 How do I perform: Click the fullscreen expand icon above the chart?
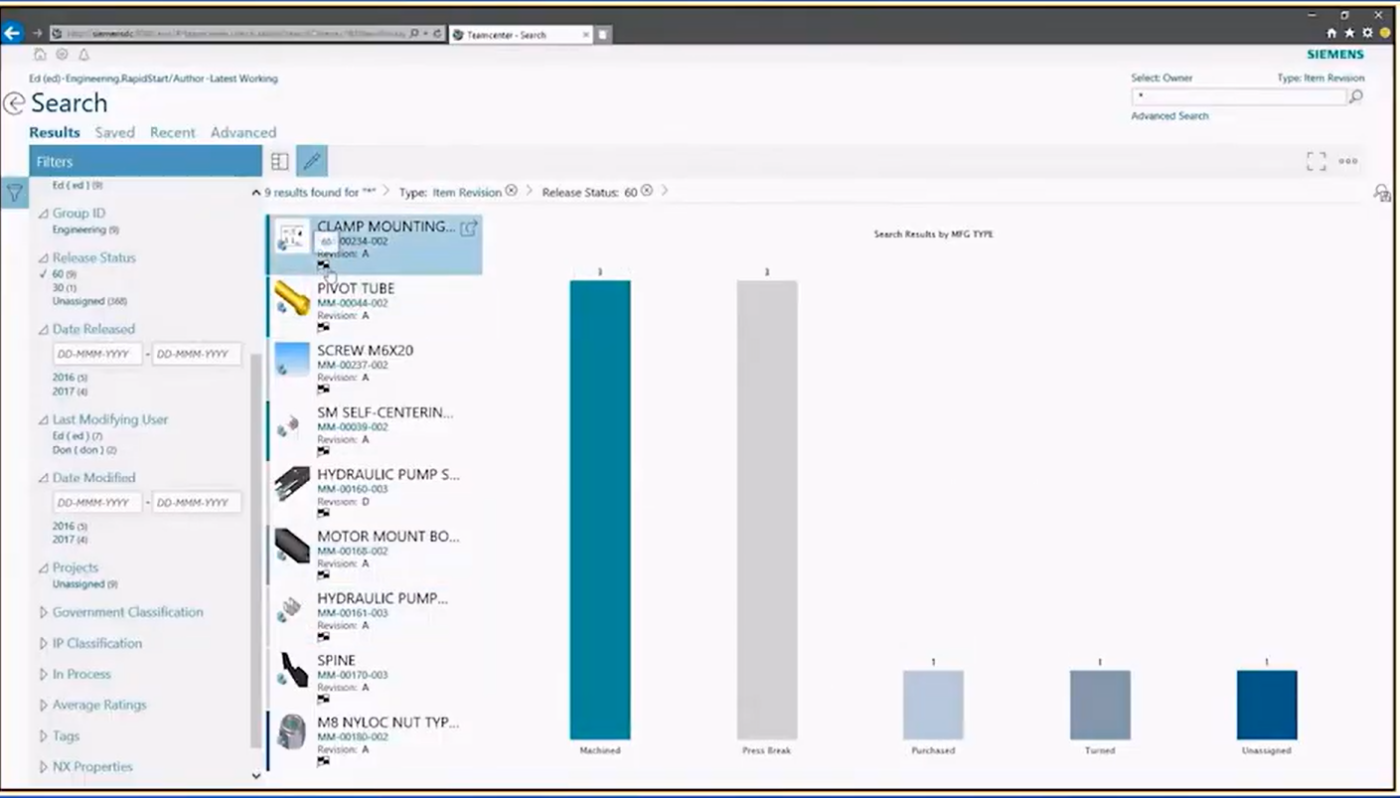[x=1315, y=161]
